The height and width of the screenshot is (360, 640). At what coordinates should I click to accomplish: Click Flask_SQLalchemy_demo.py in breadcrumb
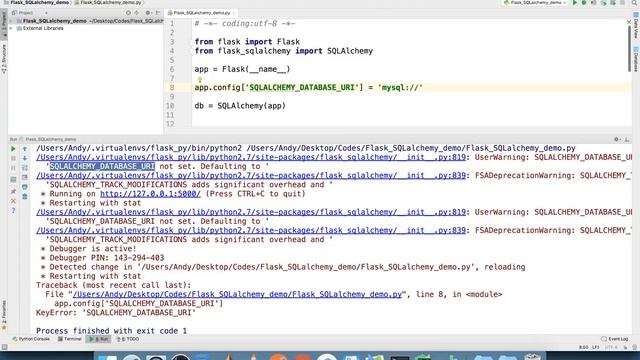coord(109,2)
